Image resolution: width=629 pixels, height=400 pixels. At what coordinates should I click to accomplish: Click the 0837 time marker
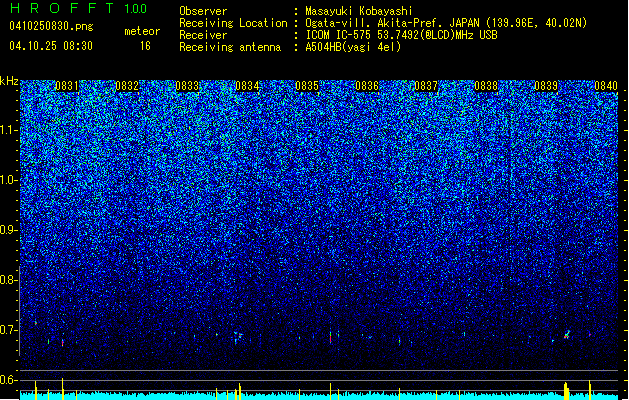[x=426, y=86]
